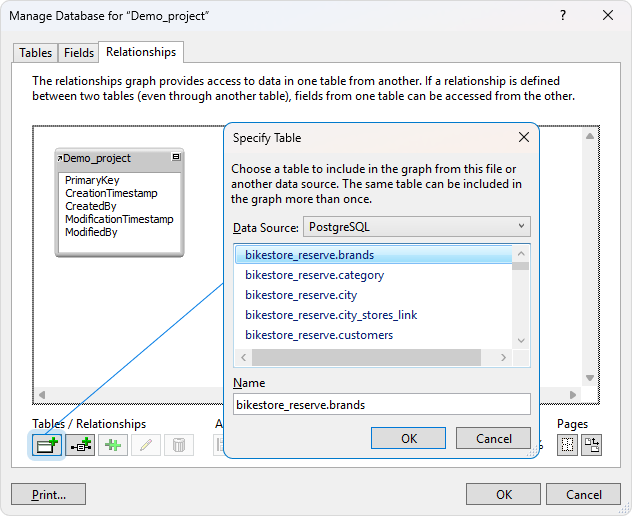Open print setup icon under Pages

click(592, 445)
